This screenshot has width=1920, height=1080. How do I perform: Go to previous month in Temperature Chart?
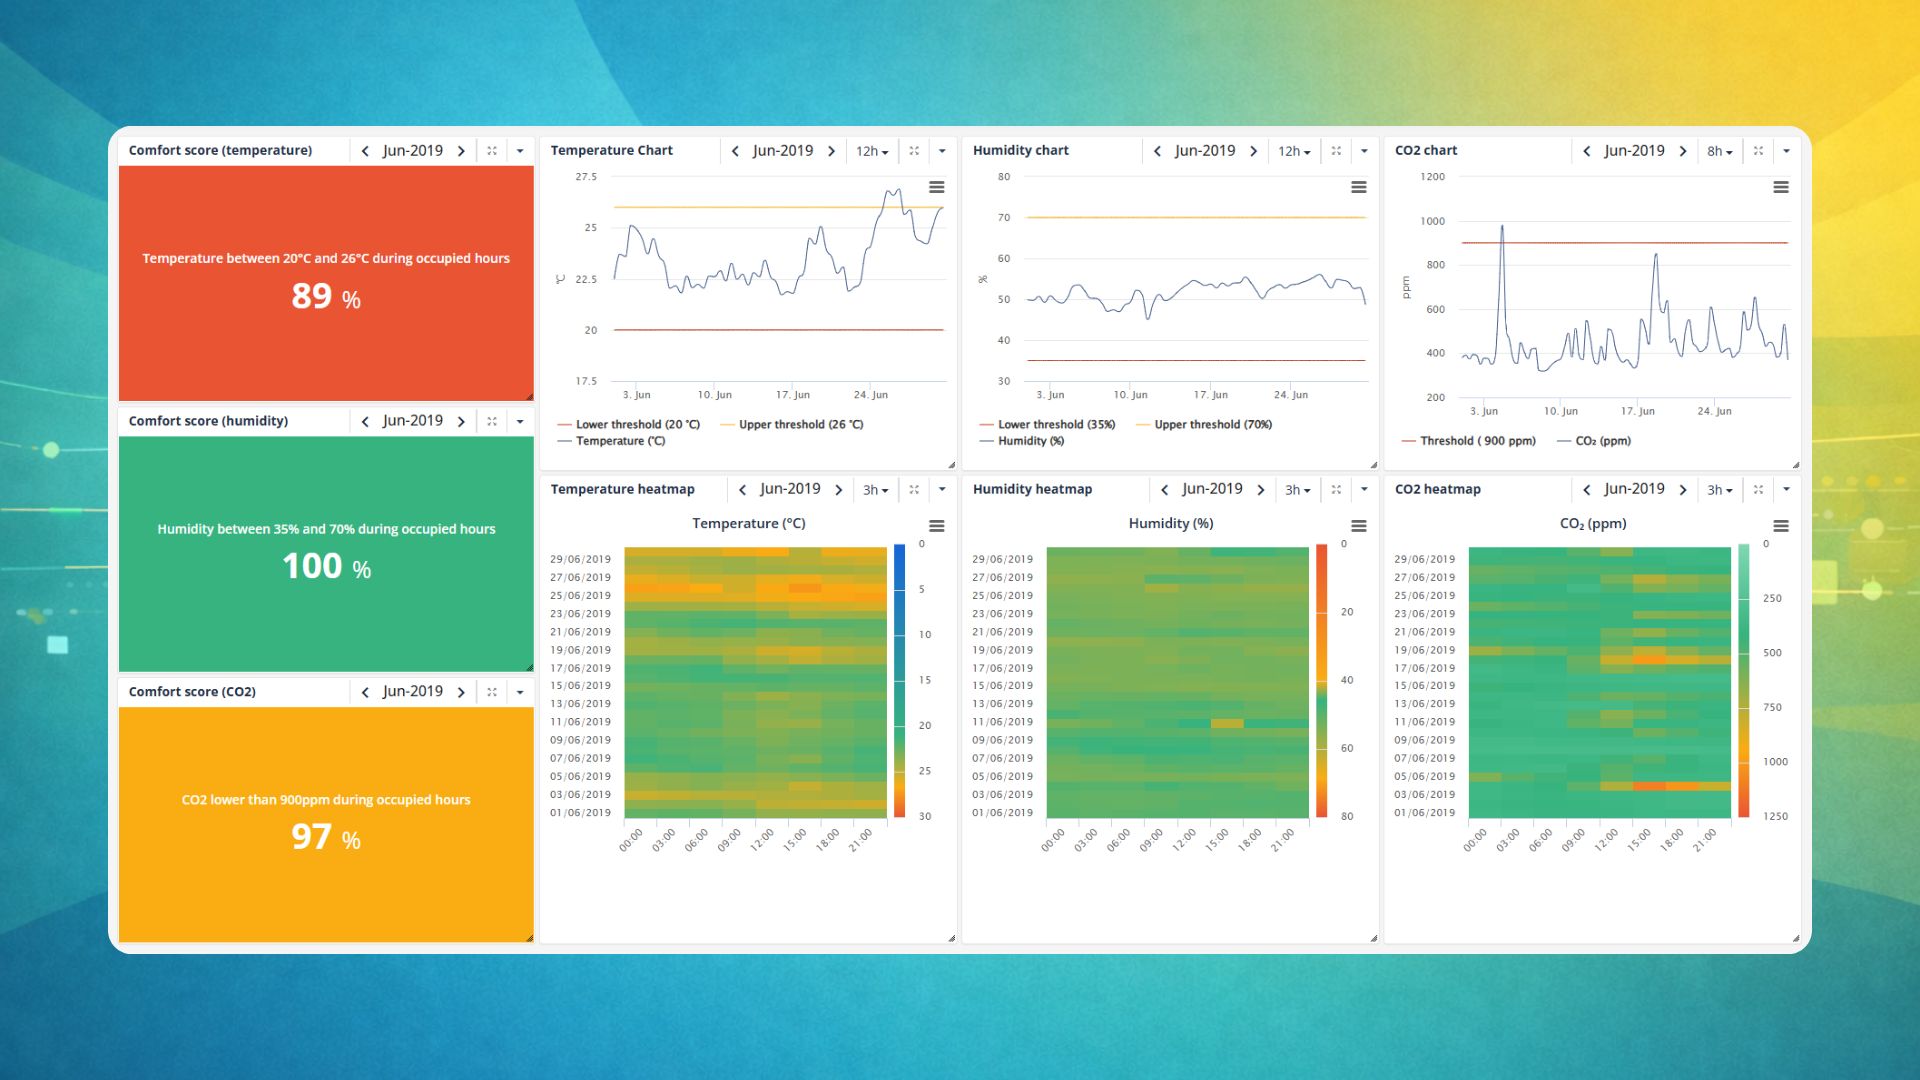(735, 151)
